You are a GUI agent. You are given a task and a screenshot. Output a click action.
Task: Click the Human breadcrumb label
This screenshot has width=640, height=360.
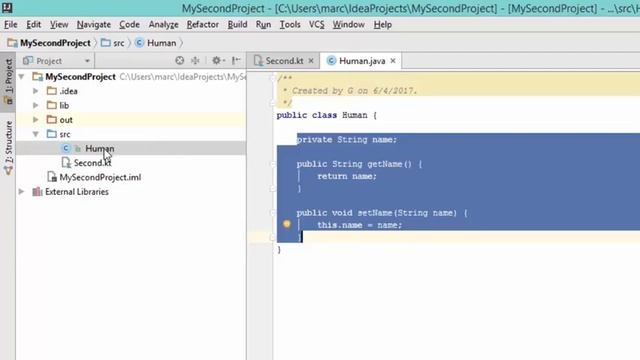tap(162, 43)
